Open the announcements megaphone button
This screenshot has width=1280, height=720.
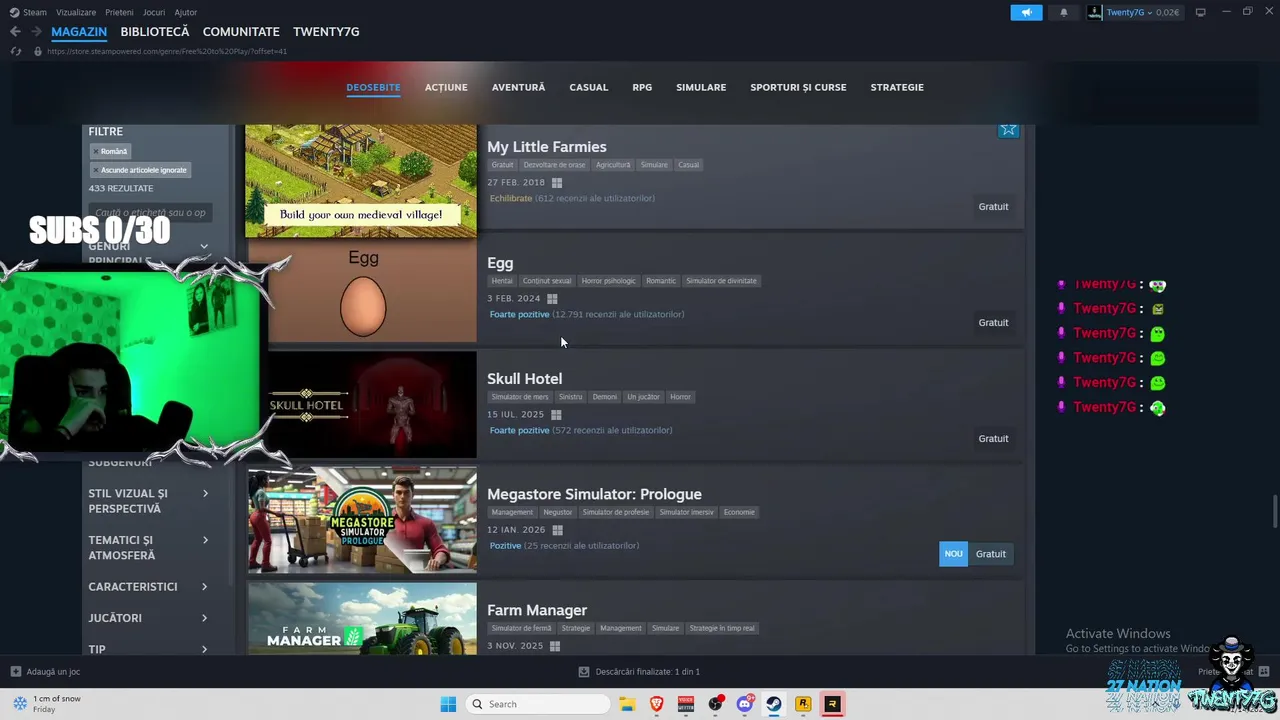click(1026, 12)
